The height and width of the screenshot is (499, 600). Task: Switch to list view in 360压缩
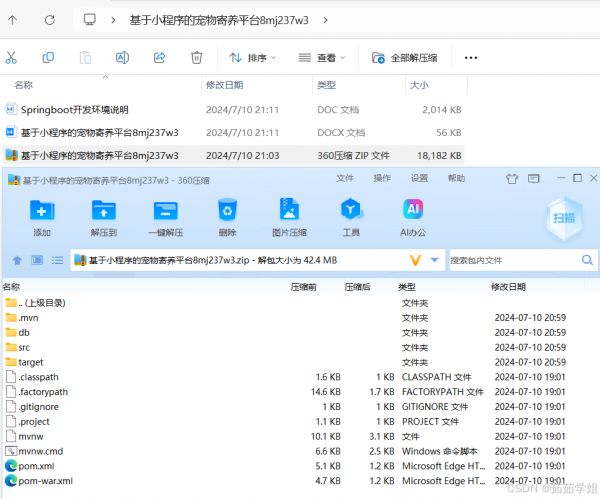(57, 260)
